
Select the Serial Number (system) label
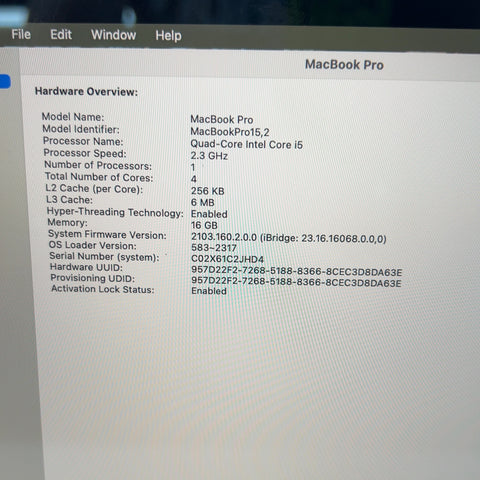click(x=104, y=257)
